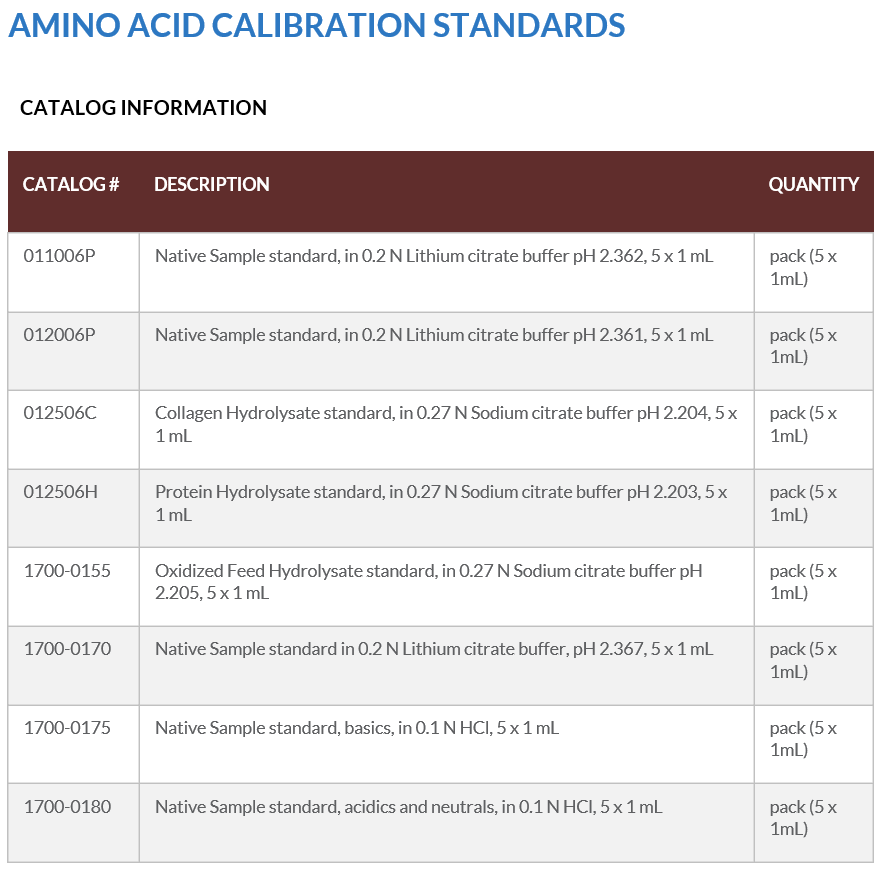Select catalog number 012506H
Viewport: 884px width, 871px height.
60,492
